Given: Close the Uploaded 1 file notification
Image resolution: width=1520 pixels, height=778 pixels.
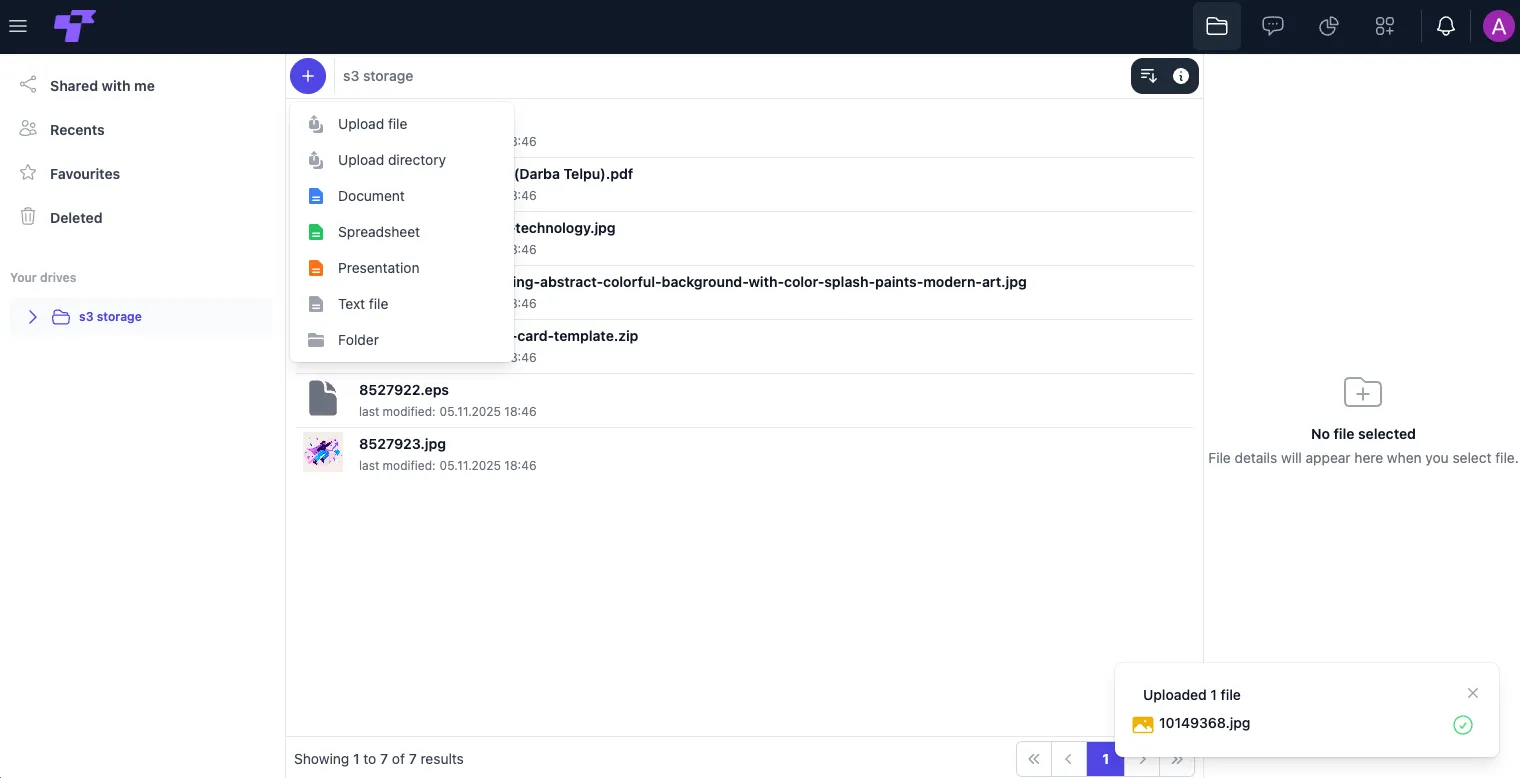Looking at the screenshot, I should (1473, 693).
